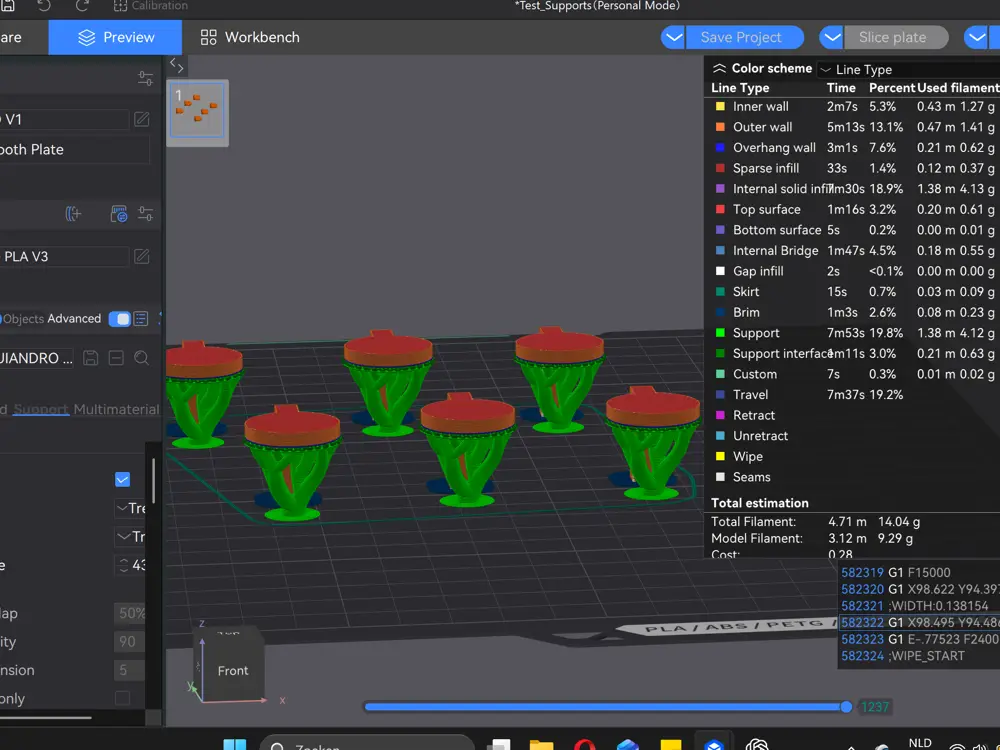This screenshot has height=750, width=1000.
Task: Open the Multimaterial settings tab
Action: [116, 409]
